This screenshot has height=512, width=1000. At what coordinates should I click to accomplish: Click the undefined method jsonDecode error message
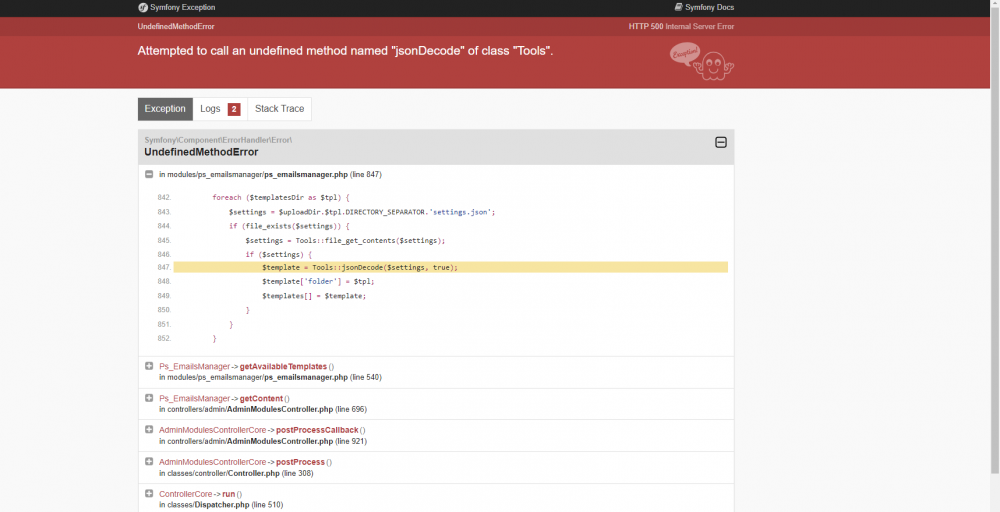coord(345,51)
